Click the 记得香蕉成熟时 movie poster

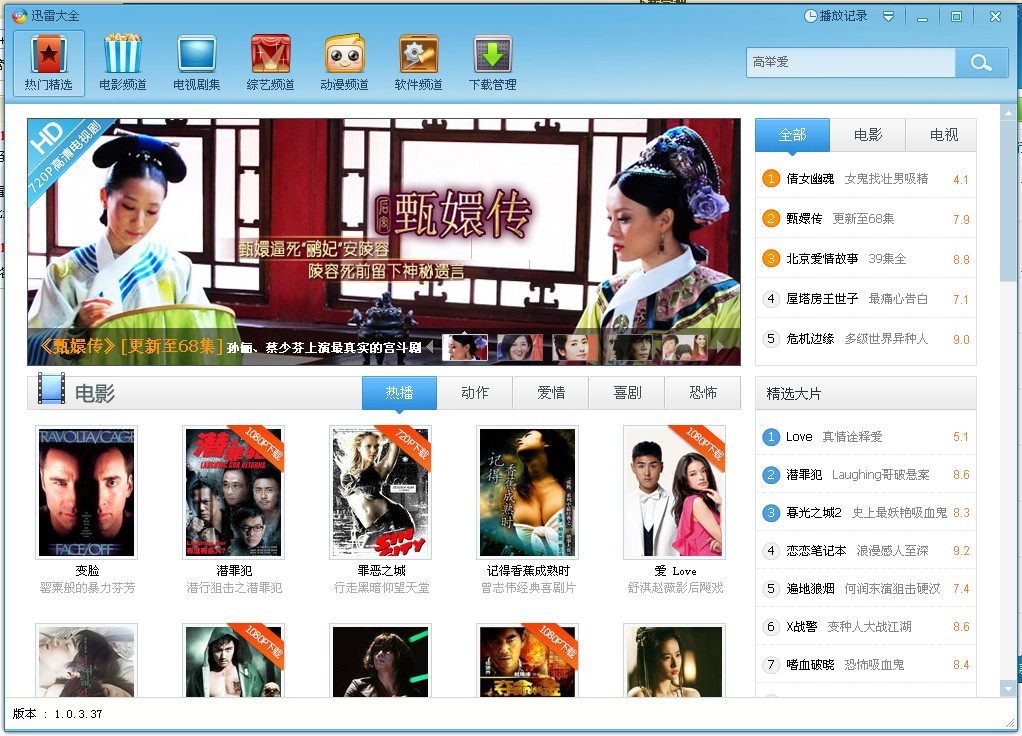pyautogui.click(x=528, y=492)
